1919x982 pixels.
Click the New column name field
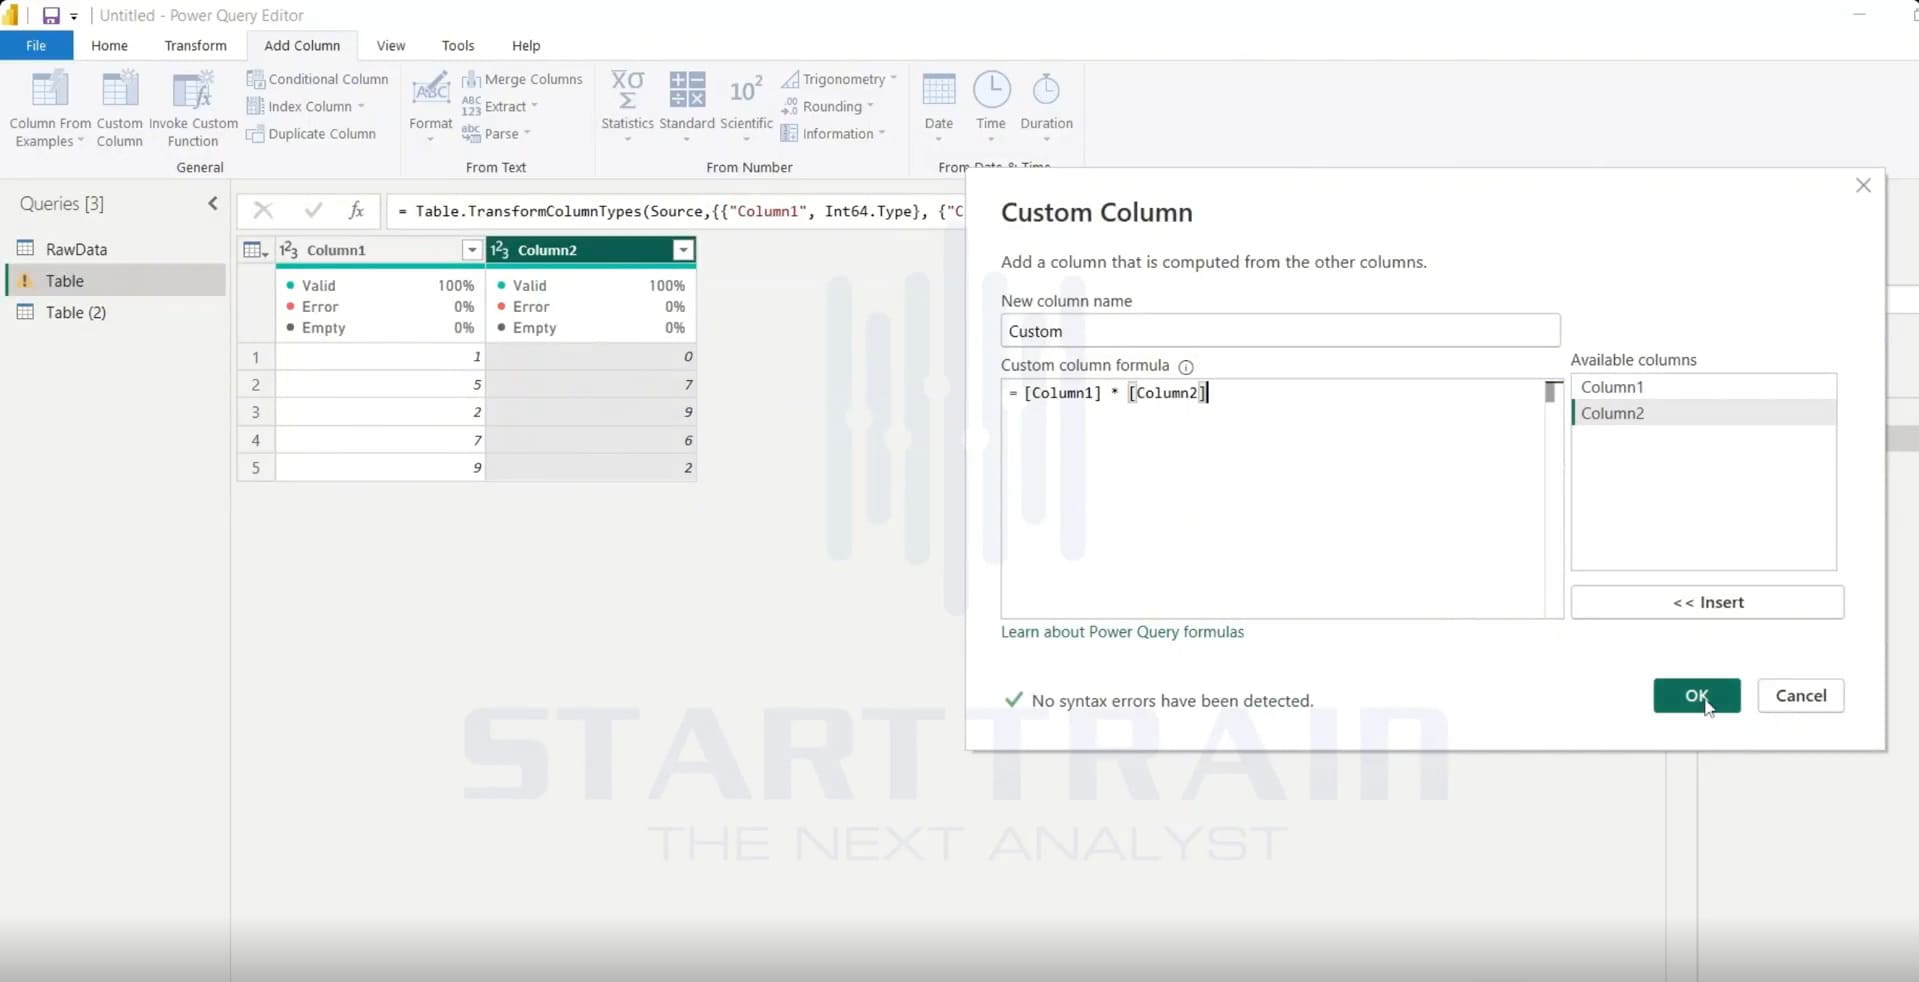click(1280, 331)
